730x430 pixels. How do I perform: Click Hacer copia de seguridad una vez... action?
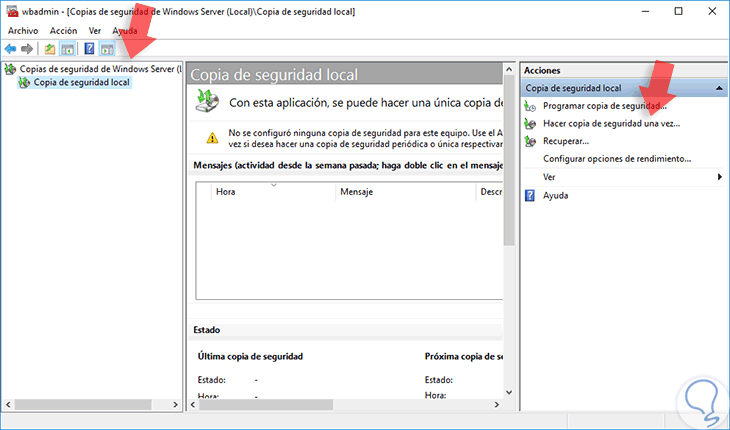(x=611, y=124)
